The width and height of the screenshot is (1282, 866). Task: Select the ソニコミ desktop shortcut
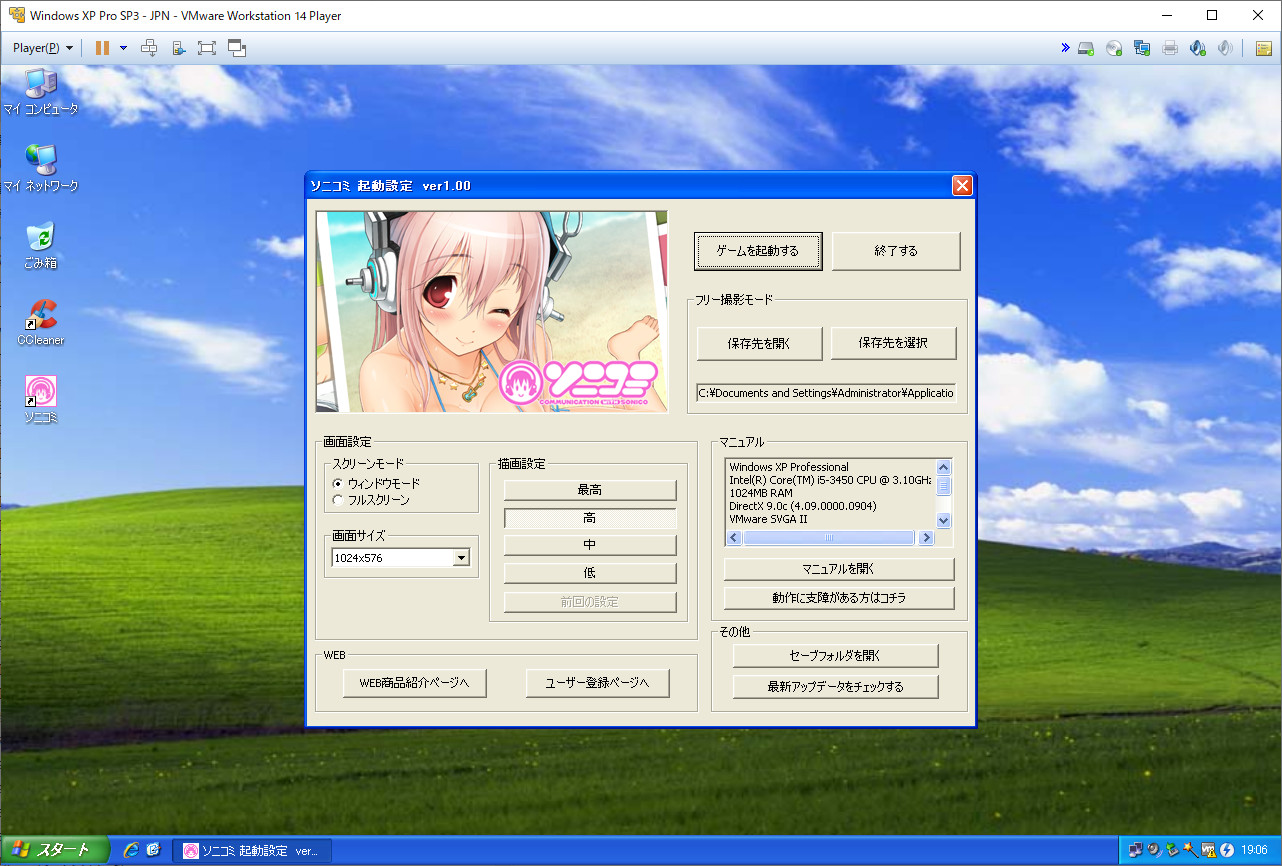coord(41,400)
